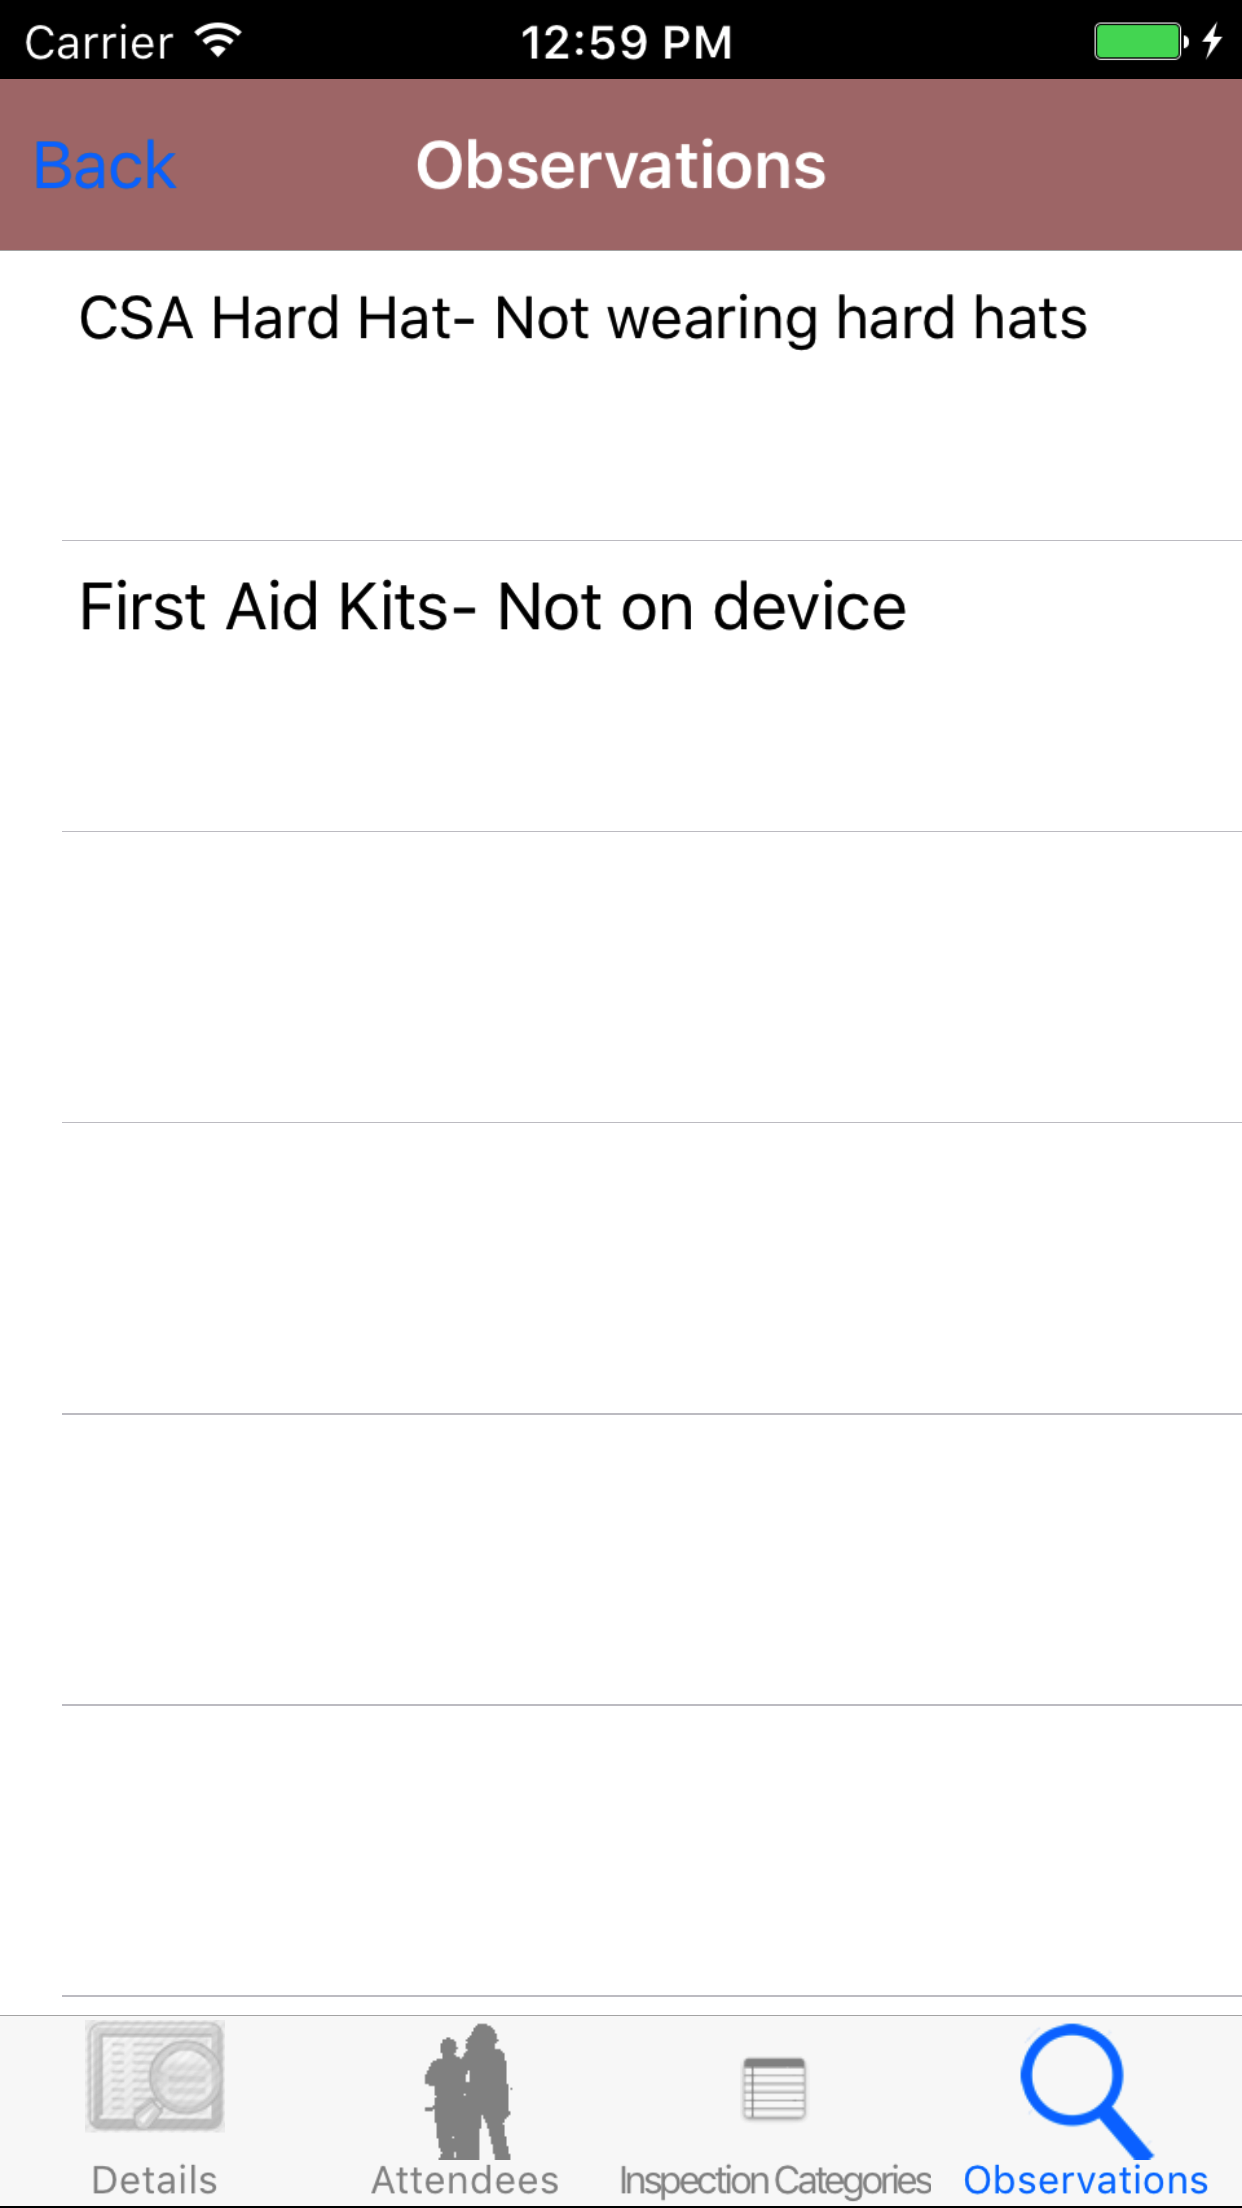Open the Inspection Categories tab label

tap(775, 2180)
